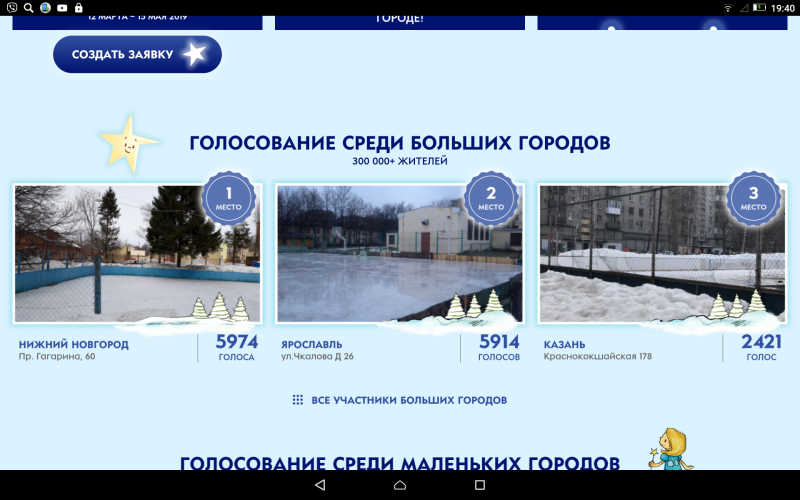Tap the grid icon beside Все участники
The width and height of the screenshot is (800, 500).
coord(298,400)
